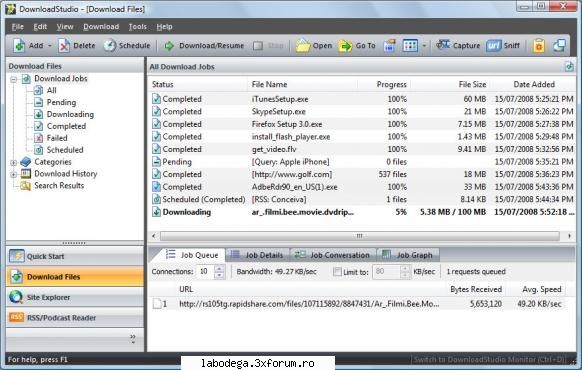Click the navigation pane options chevron

133,339
